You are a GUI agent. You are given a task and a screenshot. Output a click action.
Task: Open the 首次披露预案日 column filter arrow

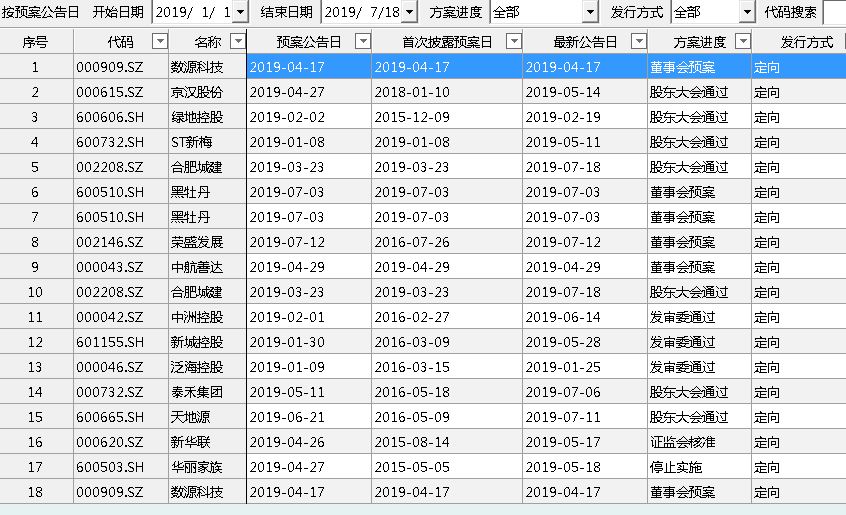tap(514, 42)
